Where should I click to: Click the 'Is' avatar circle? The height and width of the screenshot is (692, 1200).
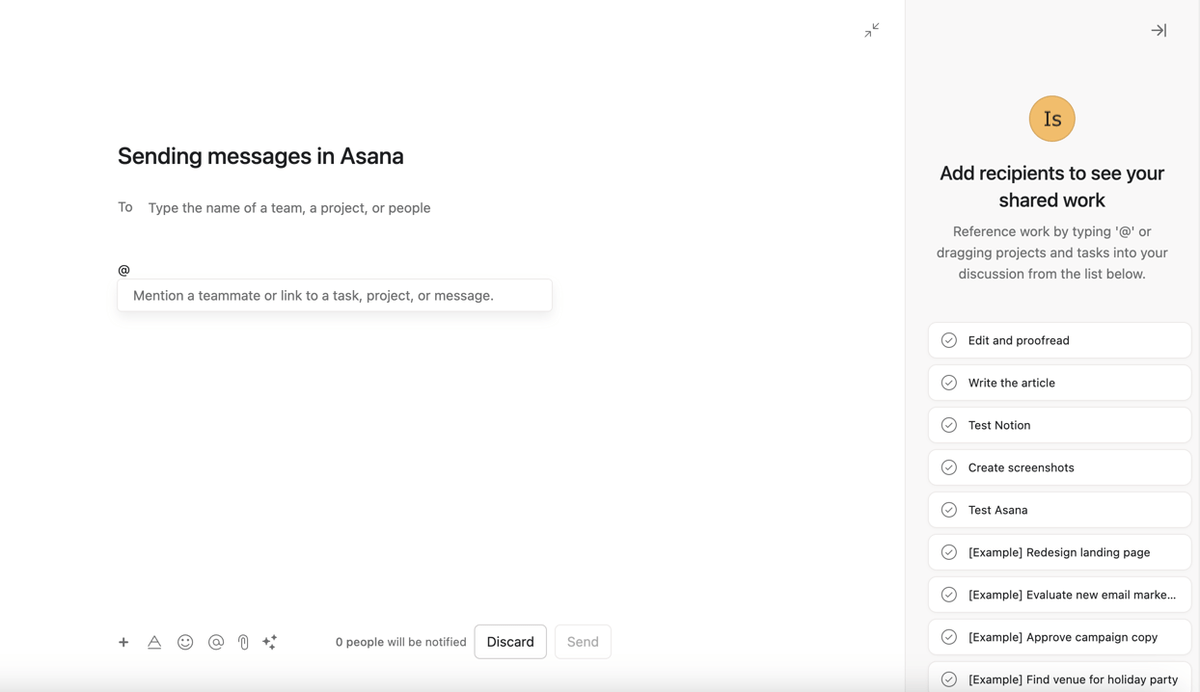[x=1052, y=118]
